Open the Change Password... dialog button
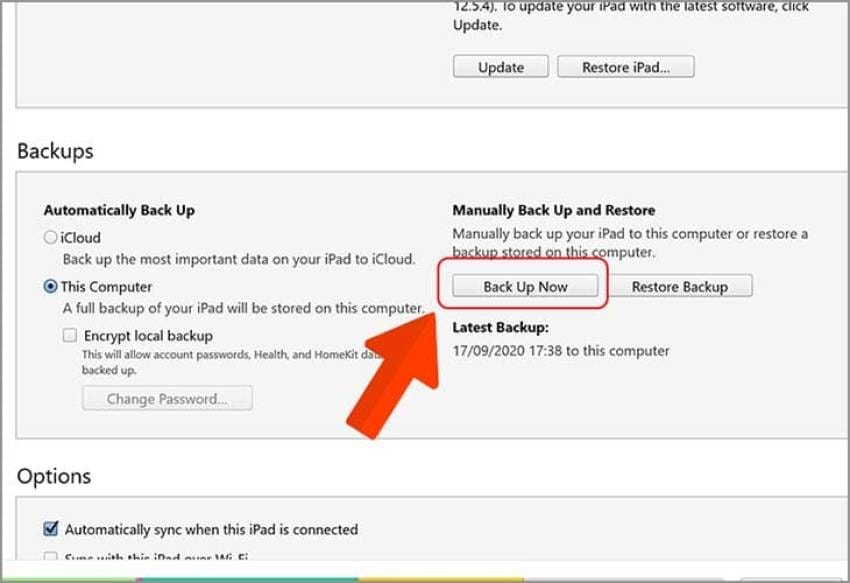Image resolution: width=850 pixels, height=583 pixels. coord(166,399)
